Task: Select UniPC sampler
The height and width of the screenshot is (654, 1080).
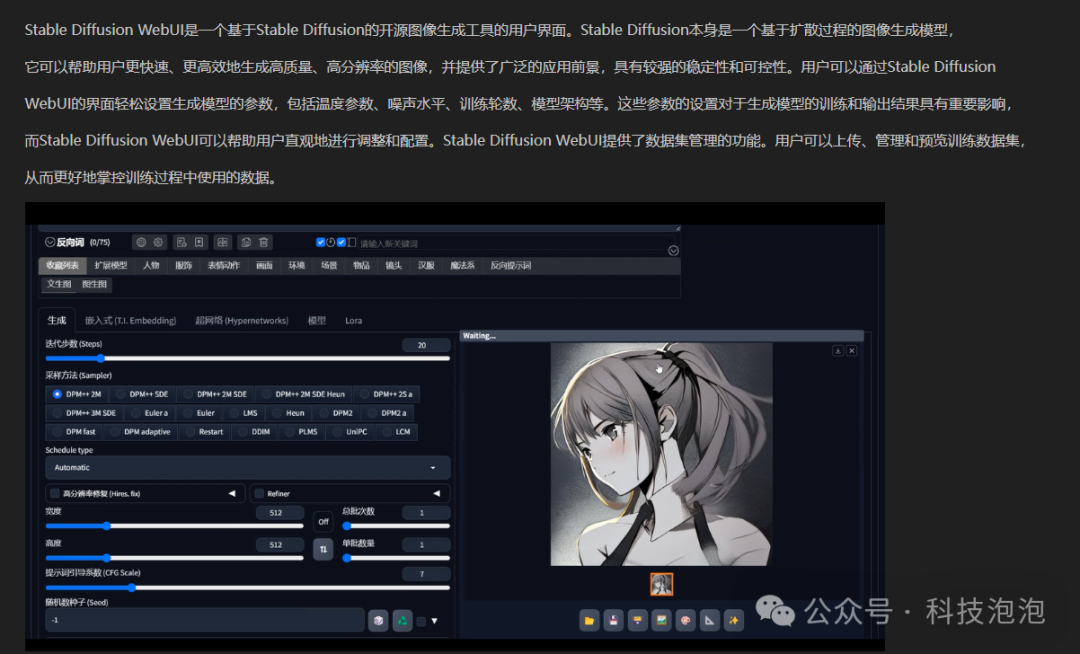Action: [x=350, y=432]
